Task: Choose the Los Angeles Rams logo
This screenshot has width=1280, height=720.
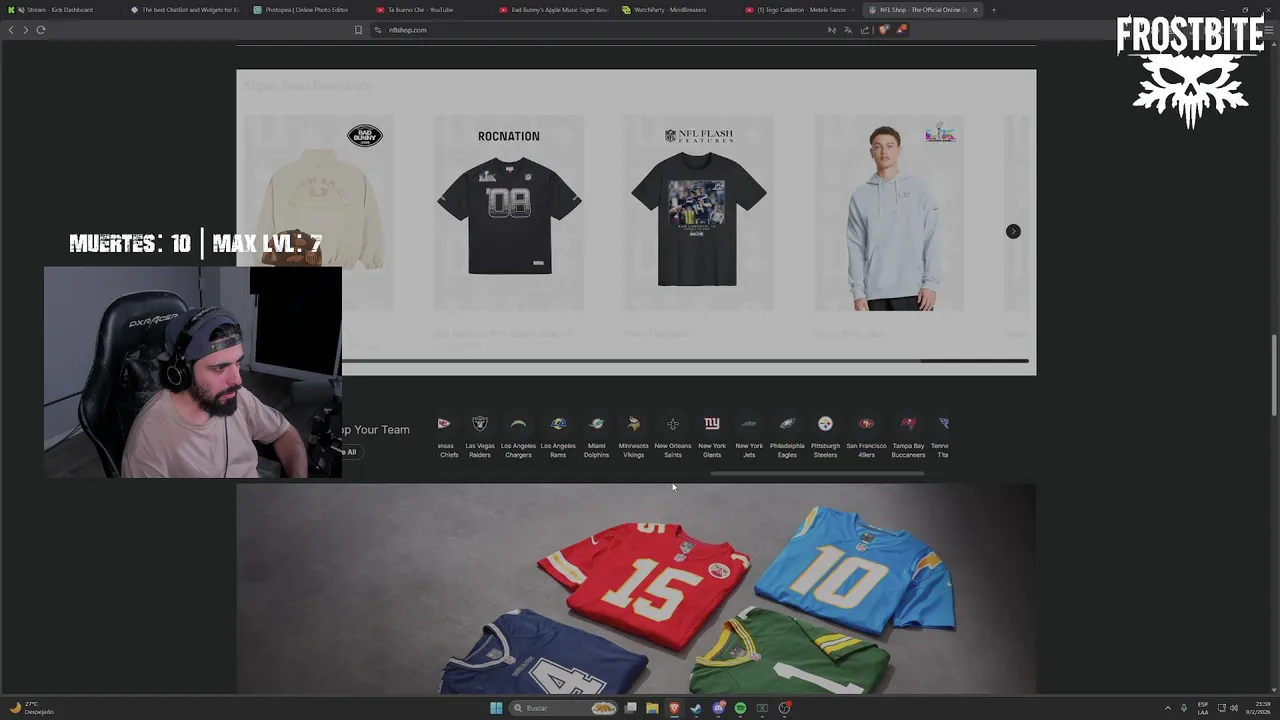Action: tap(558, 424)
